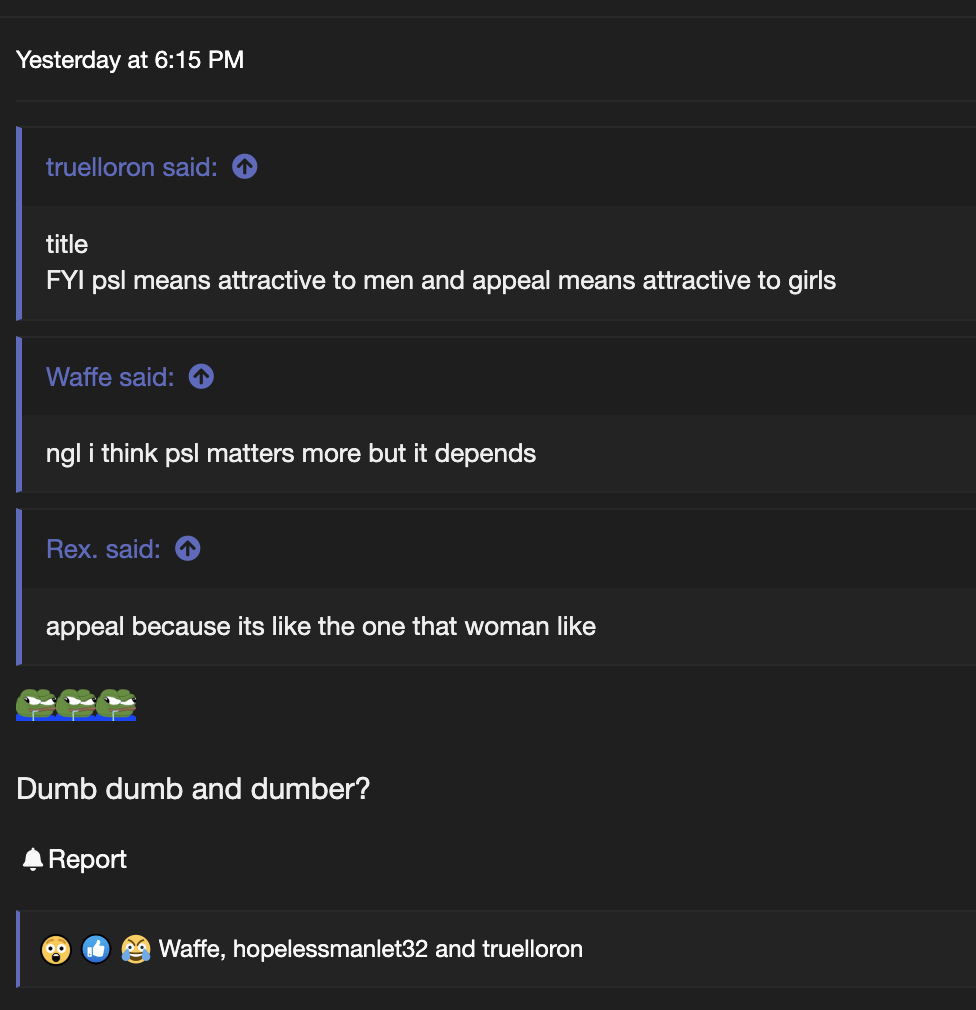Open the 'Rex. said:' quote link

103,549
